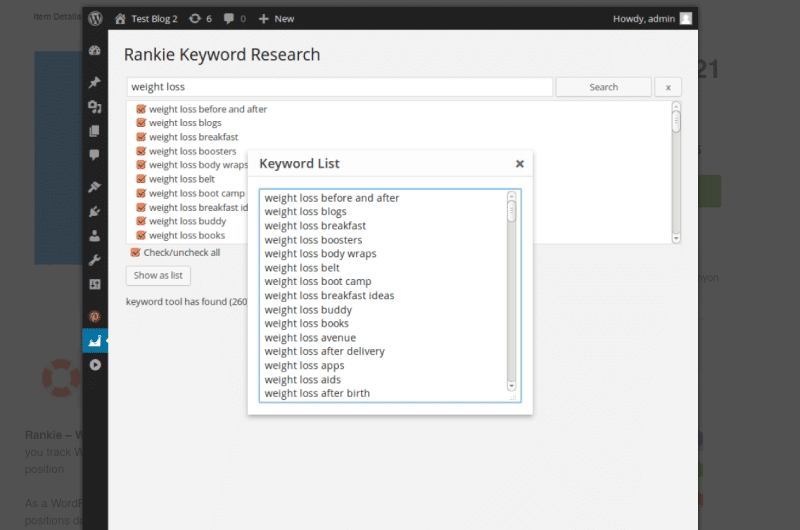Open the New content menu

click(x=284, y=19)
